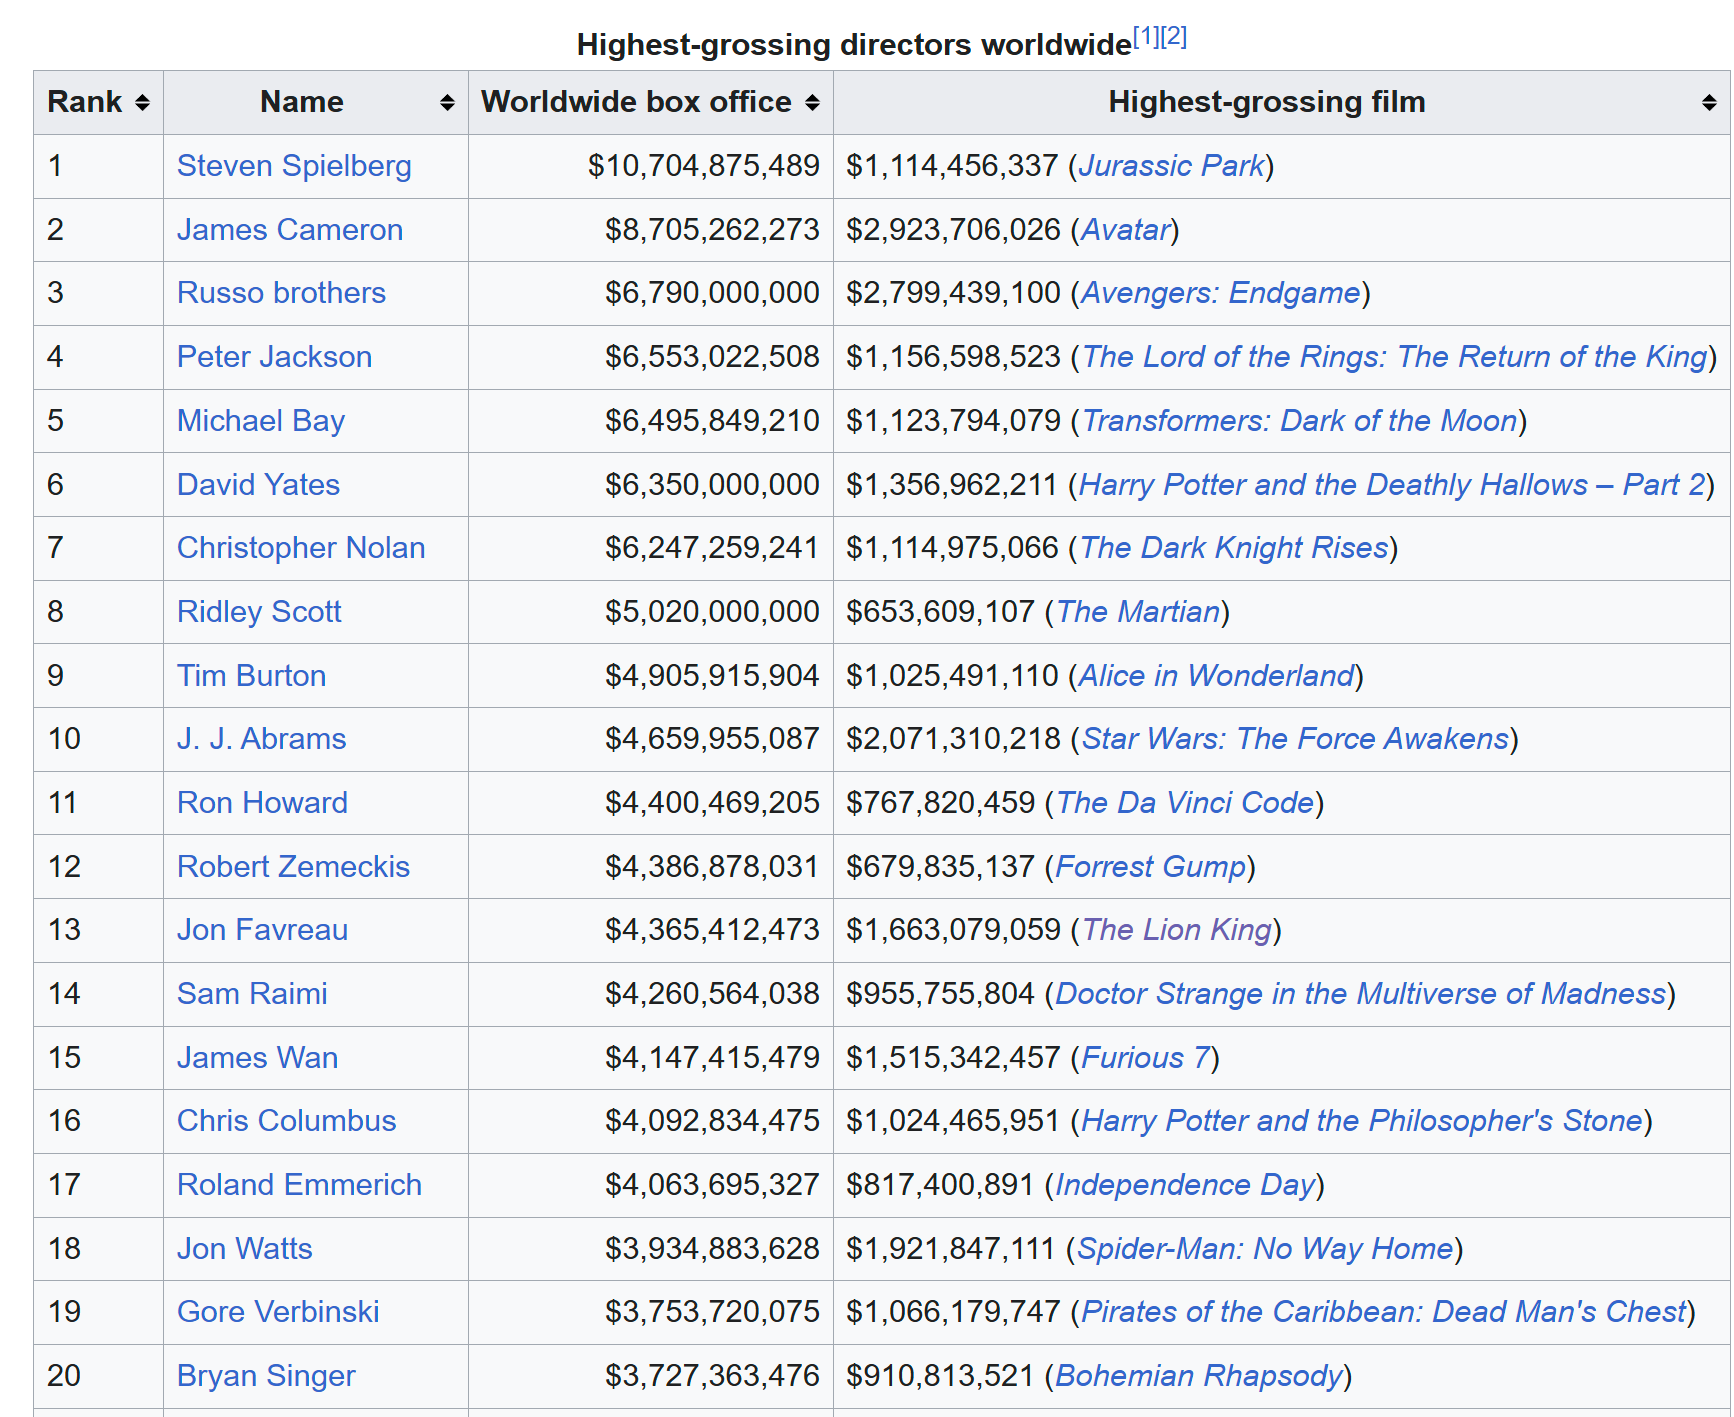Visit Gore Verbinski article
1734x1417 pixels.
tap(278, 1312)
